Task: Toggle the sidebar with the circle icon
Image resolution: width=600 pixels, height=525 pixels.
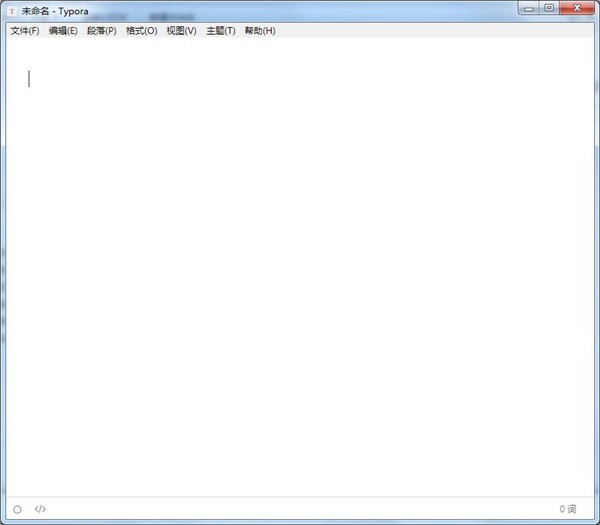Action: [17, 509]
